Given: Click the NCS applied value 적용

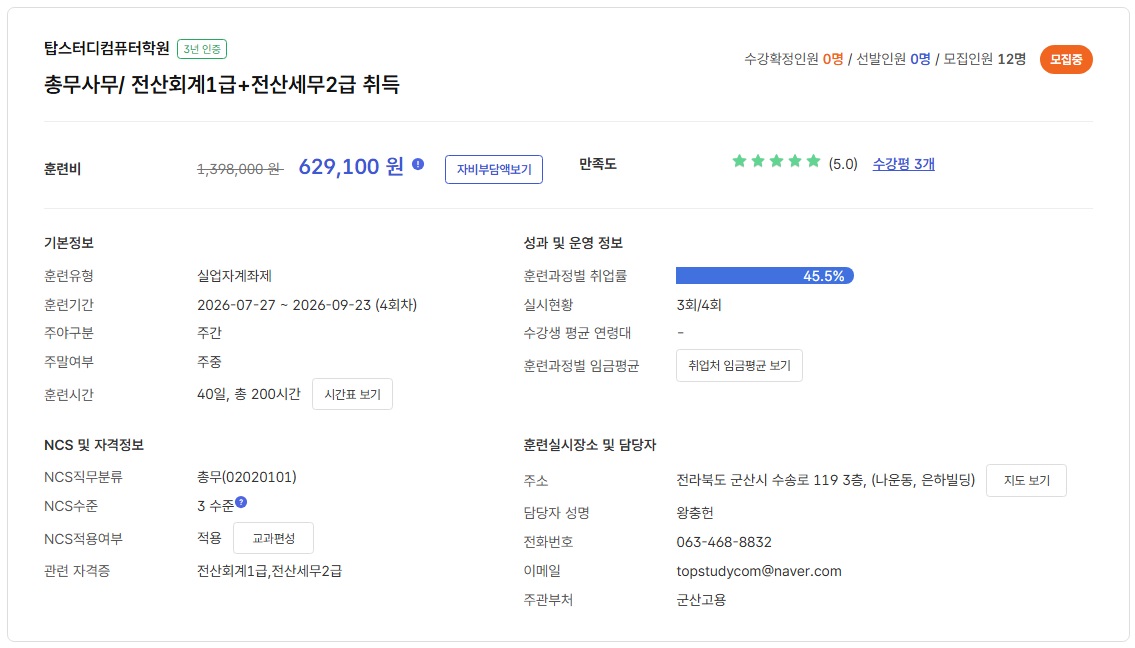Looking at the screenshot, I should point(209,538).
